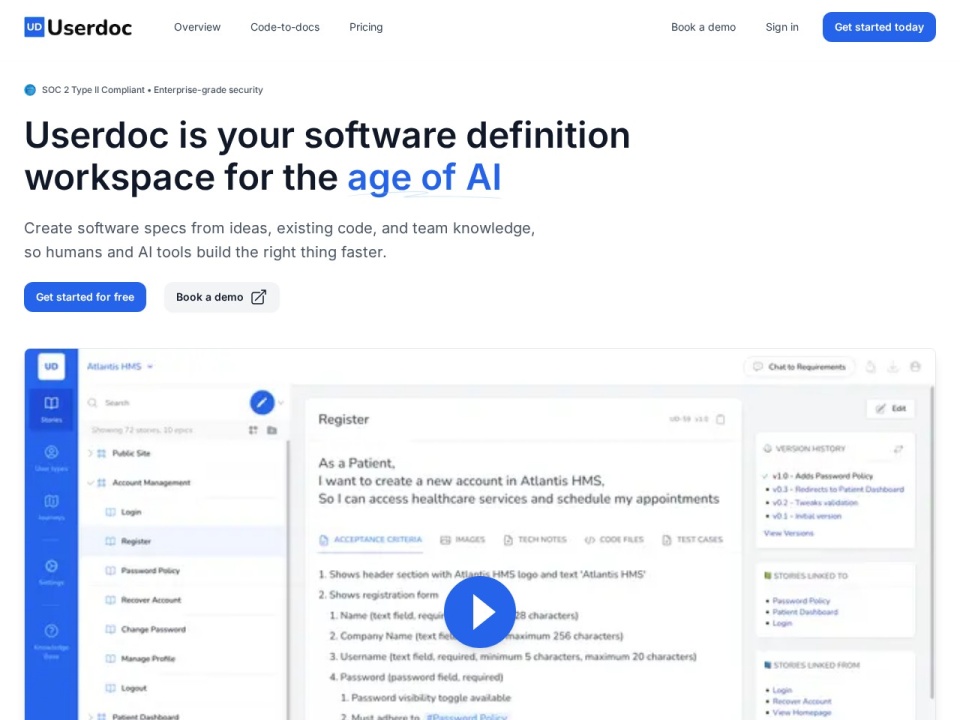The width and height of the screenshot is (960, 720).
Task: Click the SOC 2 compliance badge icon
Action: [x=30, y=90]
